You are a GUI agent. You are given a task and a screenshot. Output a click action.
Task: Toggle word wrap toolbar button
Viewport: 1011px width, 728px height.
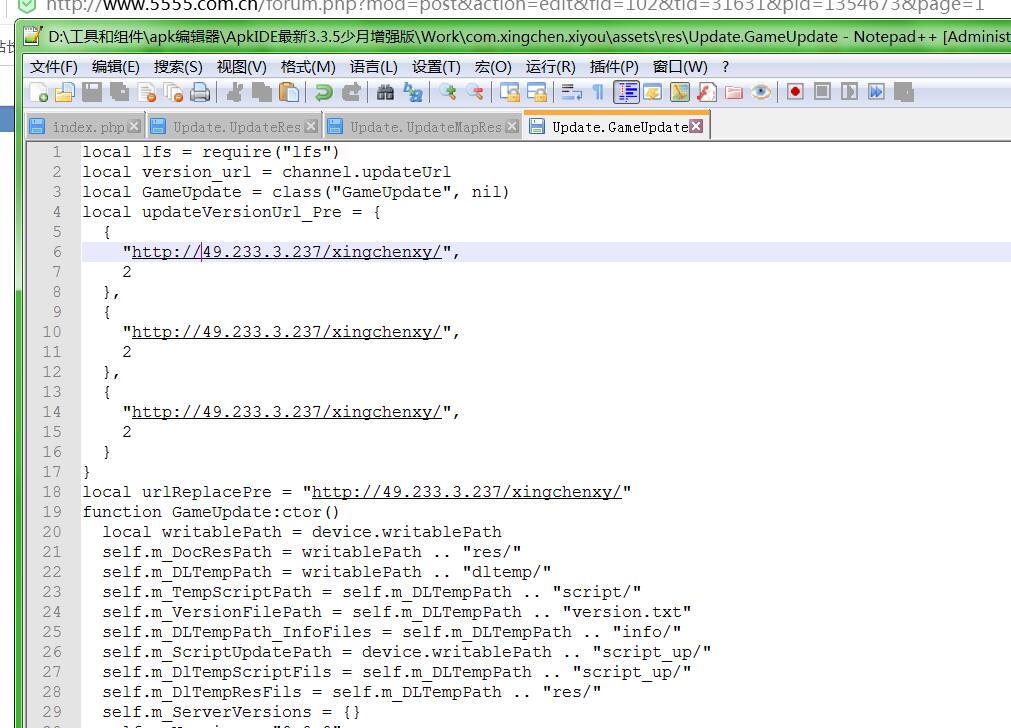pyautogui.click(x=572, y=93)
